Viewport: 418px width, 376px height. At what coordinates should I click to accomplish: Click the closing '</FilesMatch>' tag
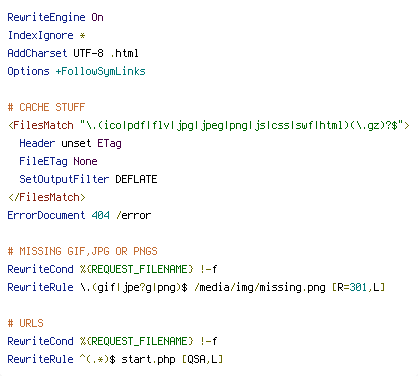pyautogui.click(x=47, y=197)
